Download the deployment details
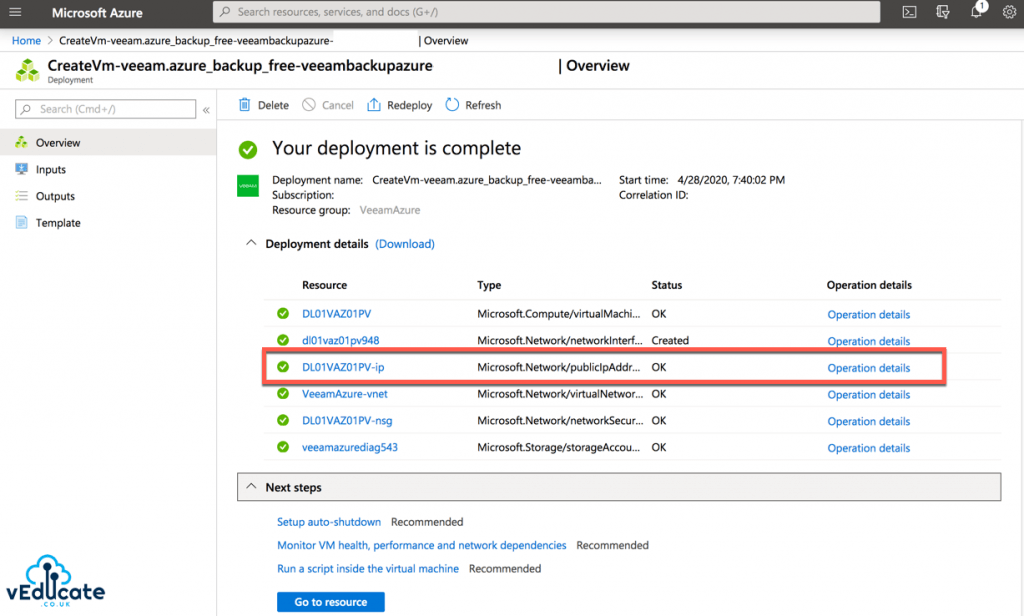Screen dimensions: 1024x616 [x=404, y=243]
